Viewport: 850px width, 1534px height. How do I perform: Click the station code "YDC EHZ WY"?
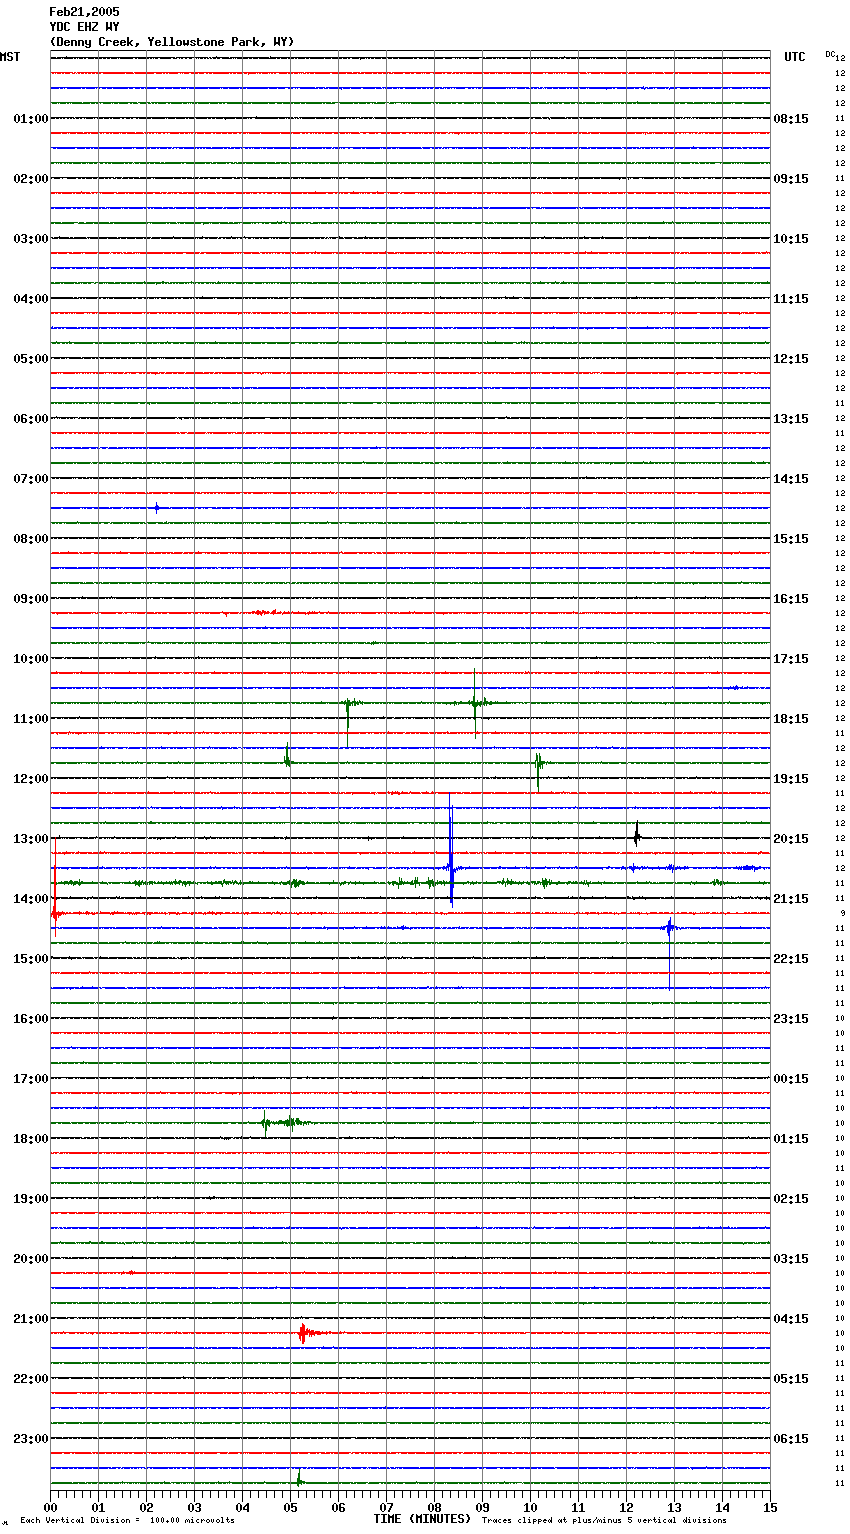point(84,27)
